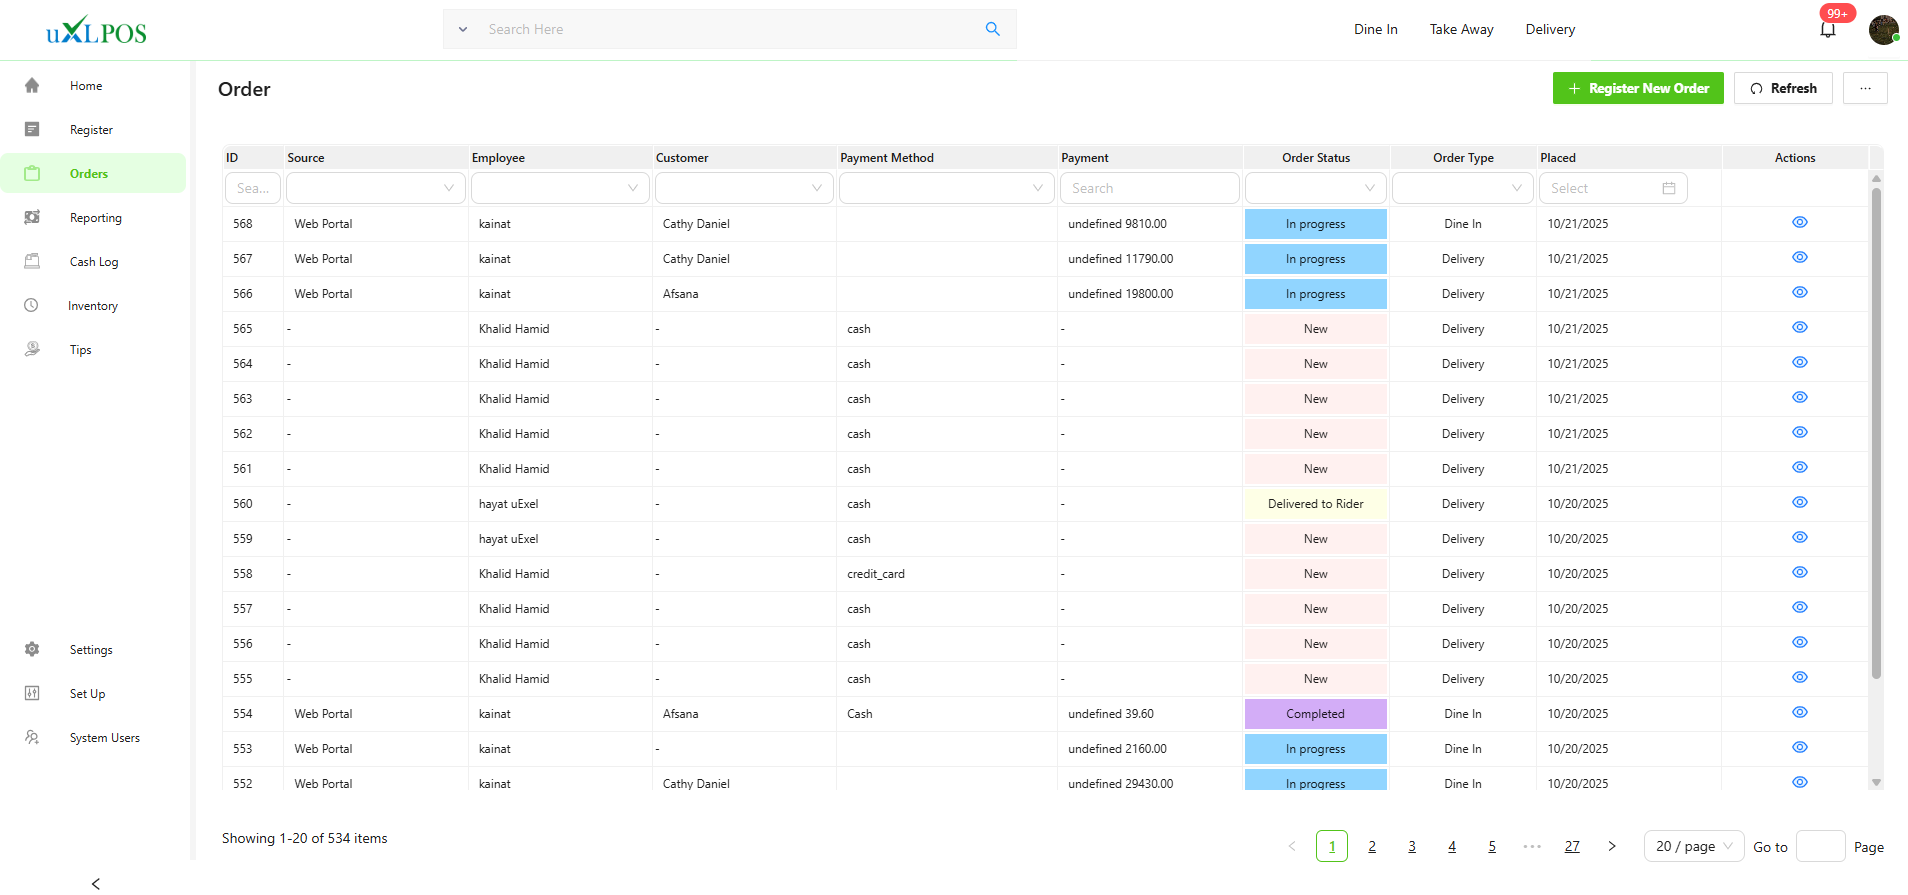Click eye icon for order 554
1908x895 pixels.
click(1799, 713)
